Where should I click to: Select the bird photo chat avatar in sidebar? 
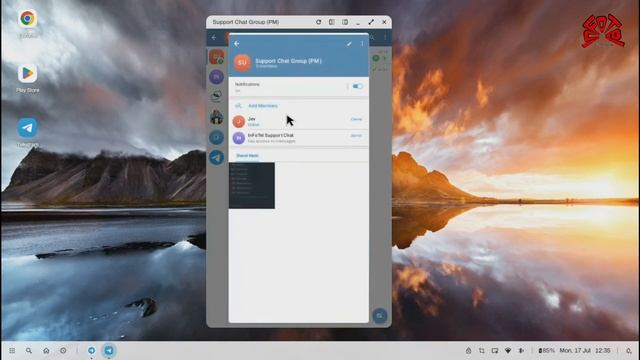216,97
